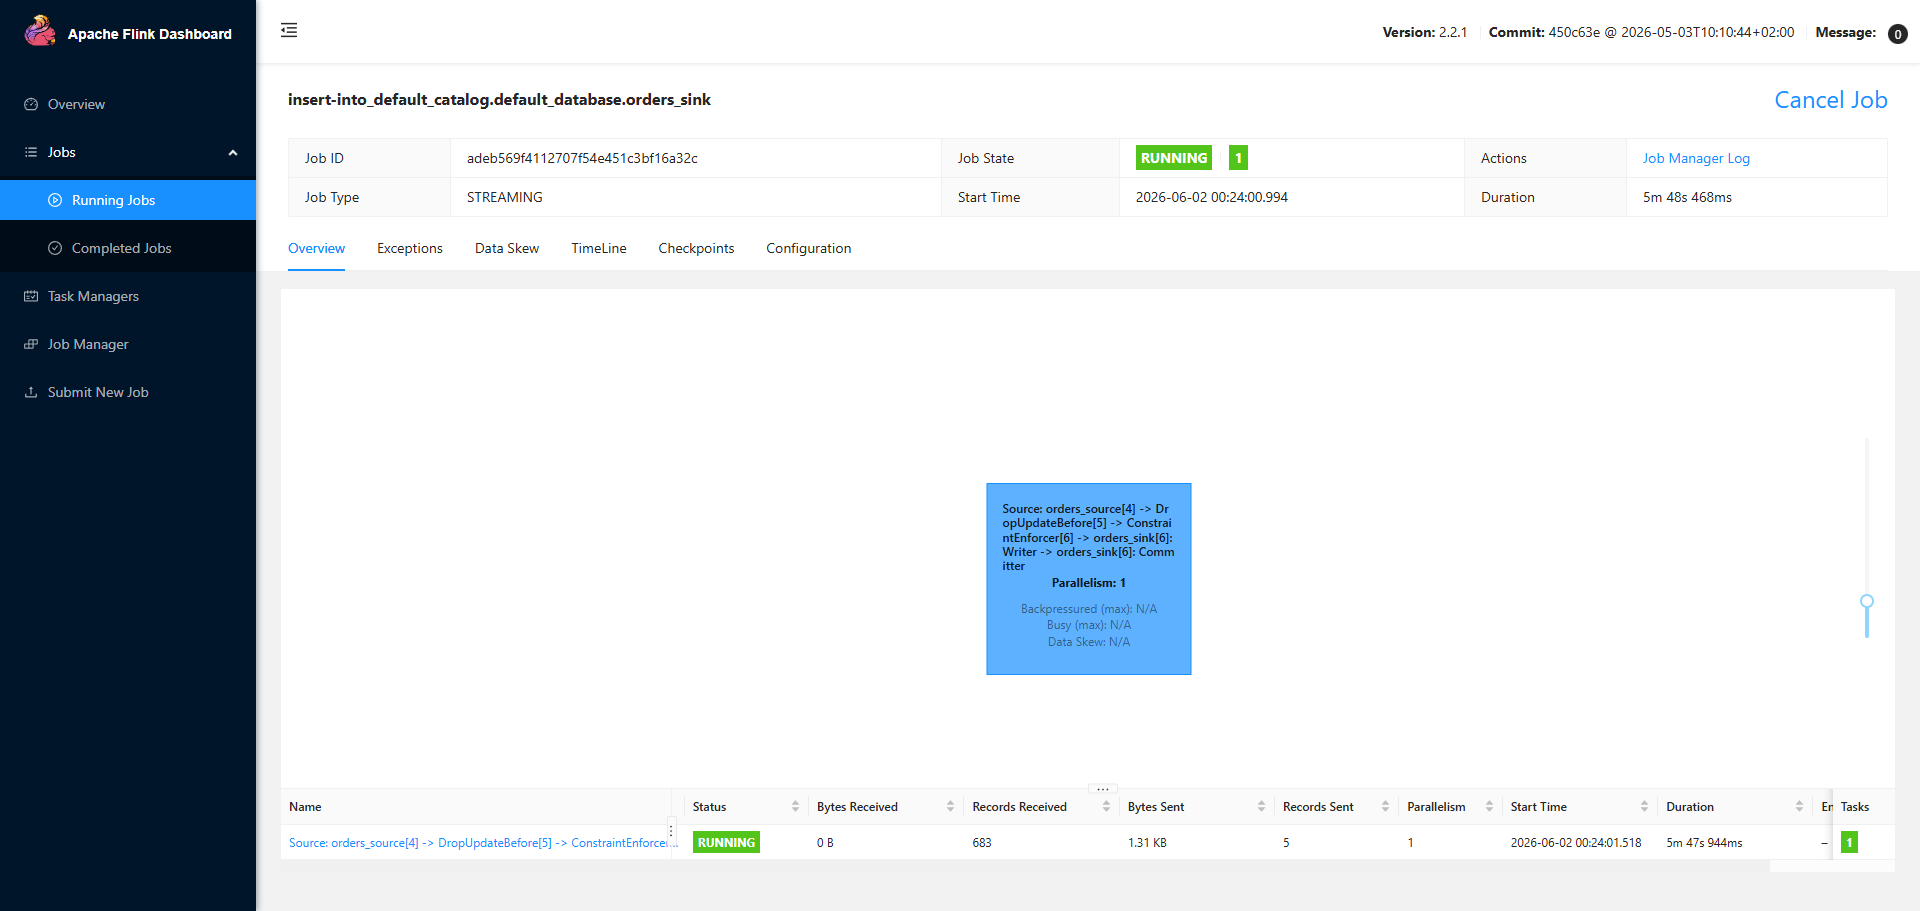Viewport: 1920px width, 911px height.
Task: Select Running Jobs in the sidebar
Action: pyautogui.click(x=128, y=200)
